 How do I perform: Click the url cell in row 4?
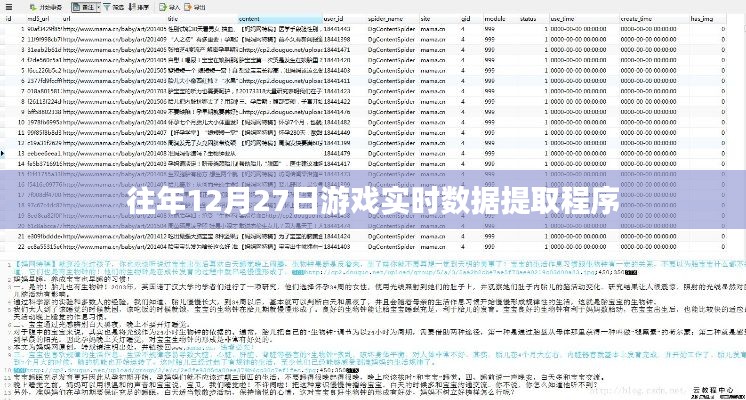pos(114,60)
